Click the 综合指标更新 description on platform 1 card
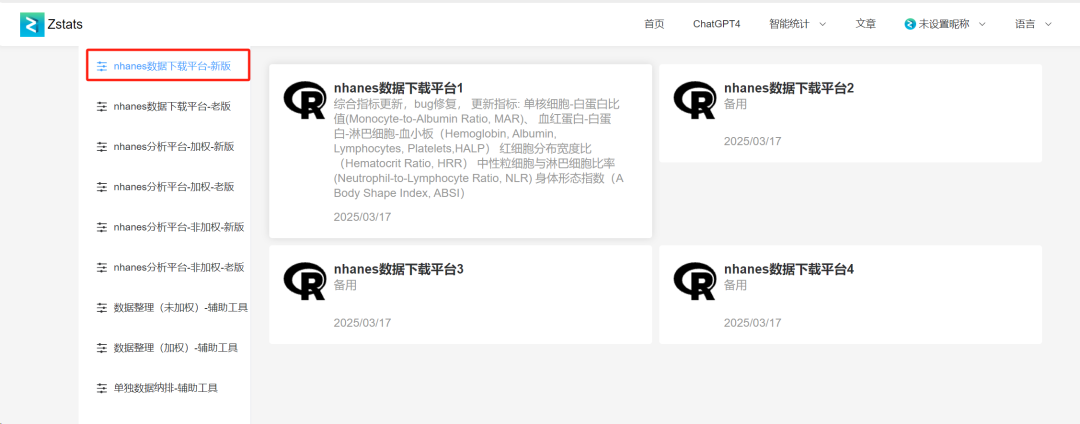The width and height of the screenshot is (1080, 424). click(x=479, y=149)
